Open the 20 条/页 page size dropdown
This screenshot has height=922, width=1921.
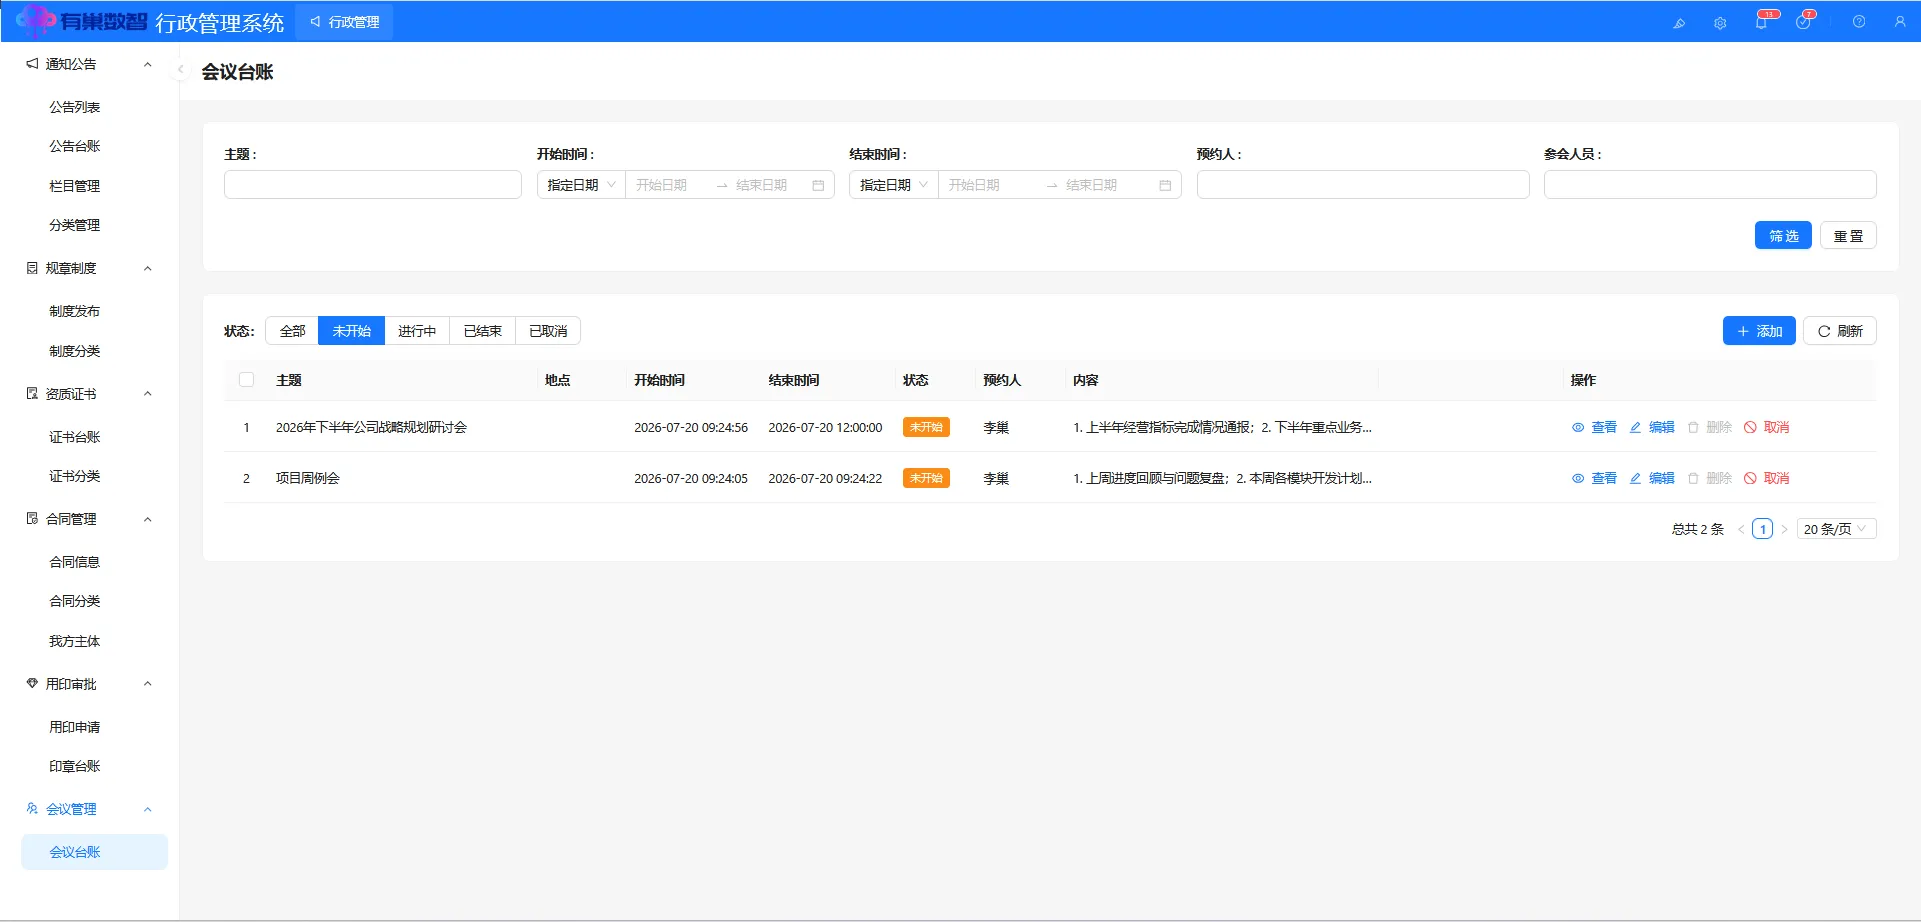(x=1836, y=529)
